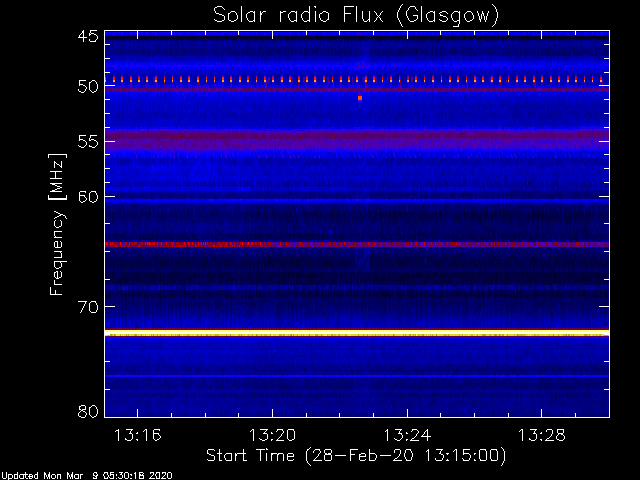Click the 13:16 time tick label
This screenshot has width=640, height=480.
point(138,435)
